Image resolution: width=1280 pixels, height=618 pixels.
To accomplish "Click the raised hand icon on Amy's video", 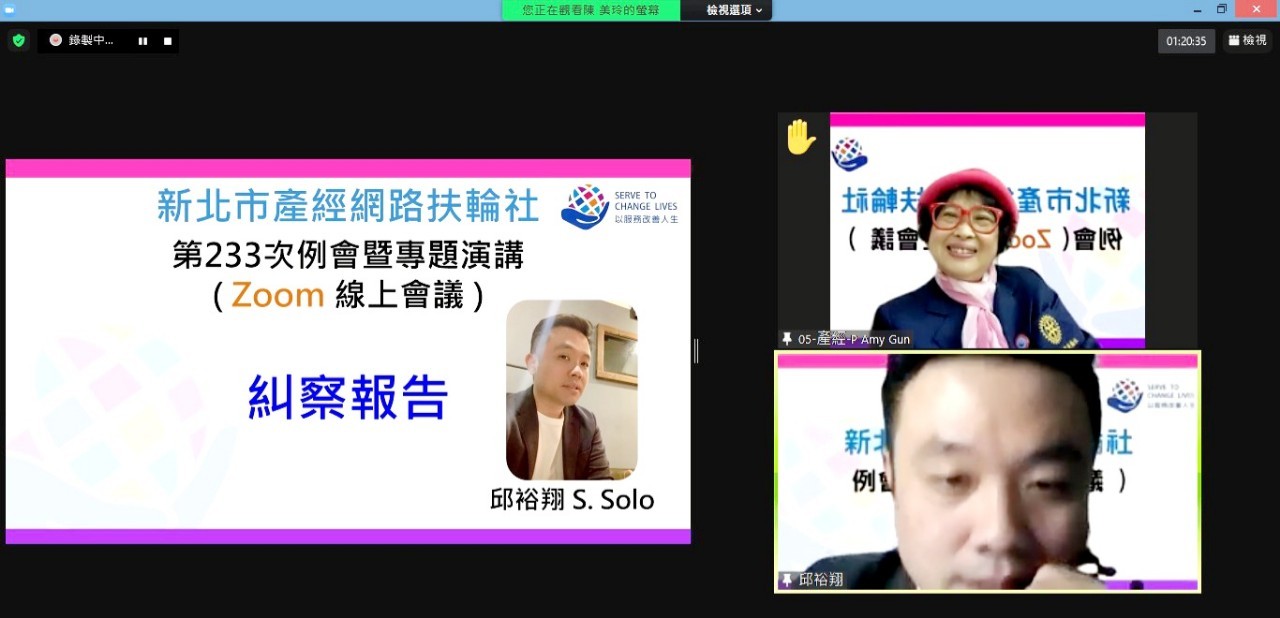I will pyautogui.click(x=800, y=137).
